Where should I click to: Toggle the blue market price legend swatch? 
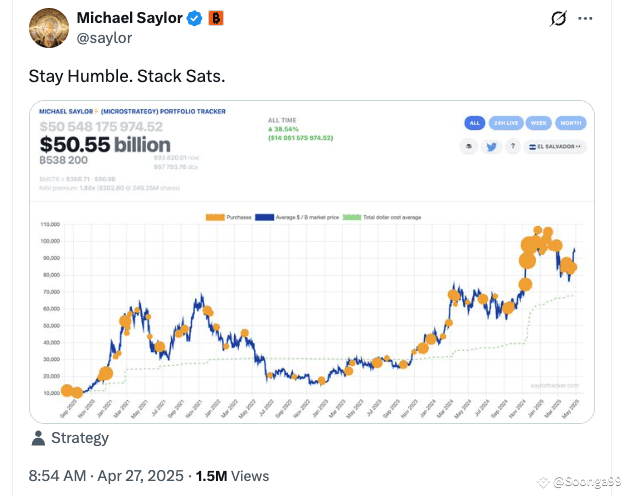[x=264, y=217]
